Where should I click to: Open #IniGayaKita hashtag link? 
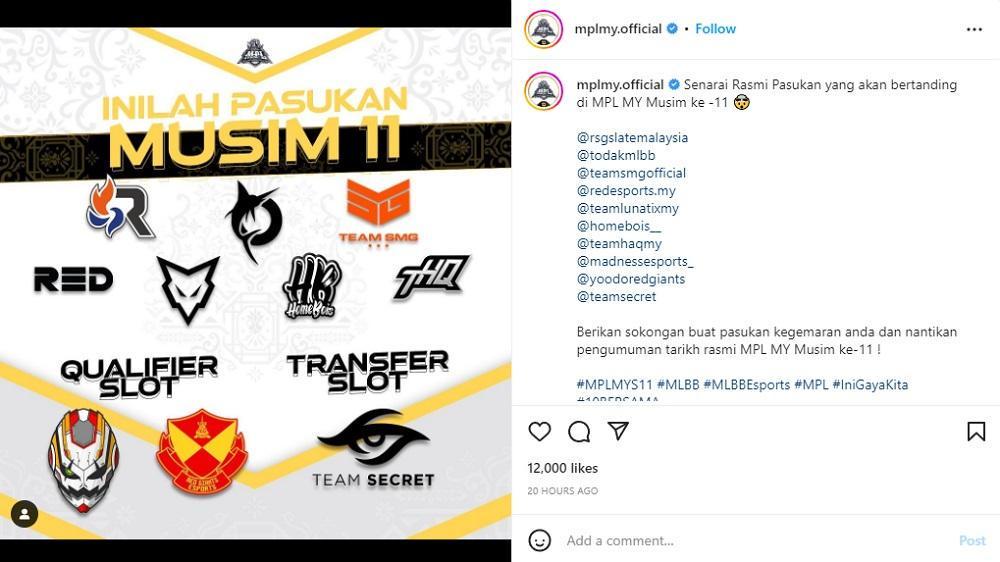(x=870, y=385)
